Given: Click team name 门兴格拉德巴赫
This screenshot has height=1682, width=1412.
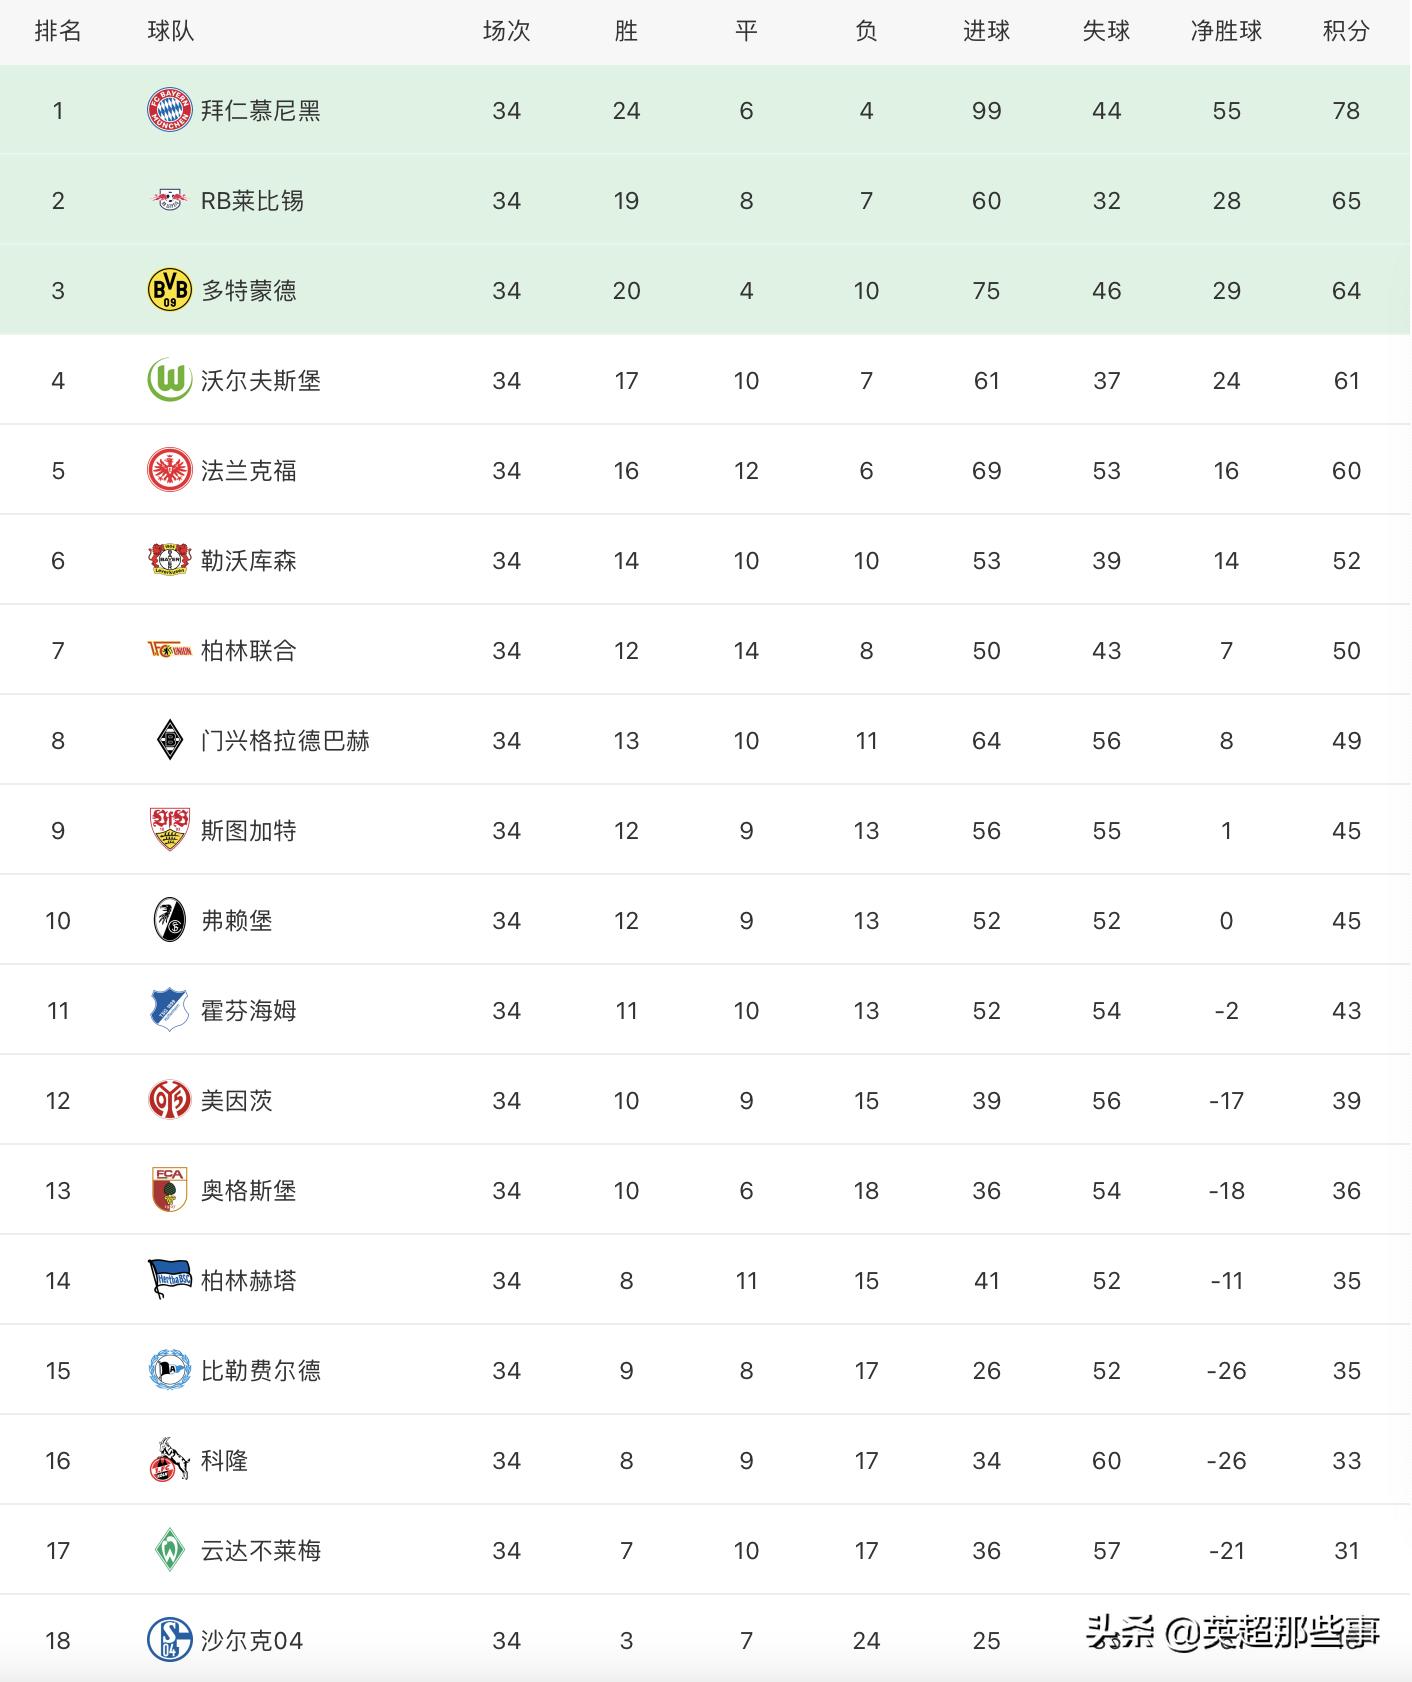Looking at the screenshot, I should (x=285, y=740).
